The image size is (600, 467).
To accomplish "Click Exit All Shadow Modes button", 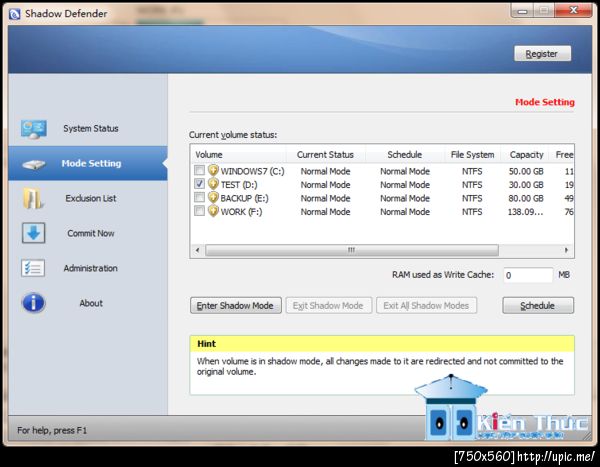I will [x=426, y=305].
